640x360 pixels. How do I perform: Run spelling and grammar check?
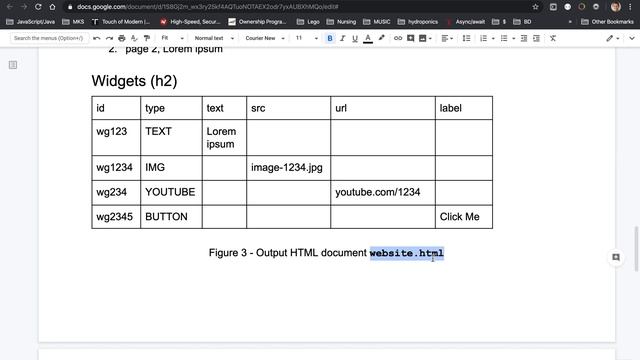coord(134,38)
